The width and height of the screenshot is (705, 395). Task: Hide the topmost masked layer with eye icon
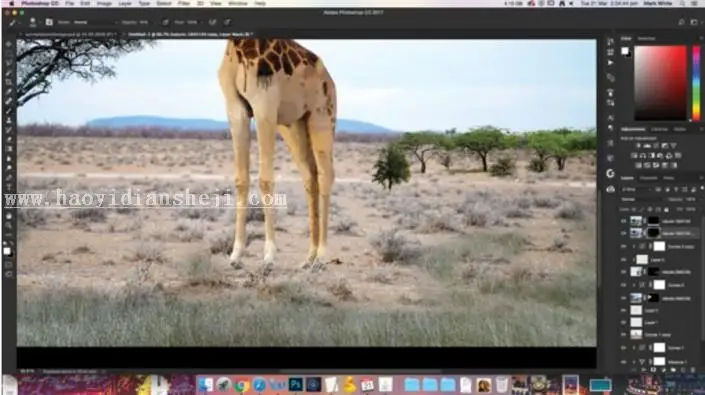click(624, 221)
